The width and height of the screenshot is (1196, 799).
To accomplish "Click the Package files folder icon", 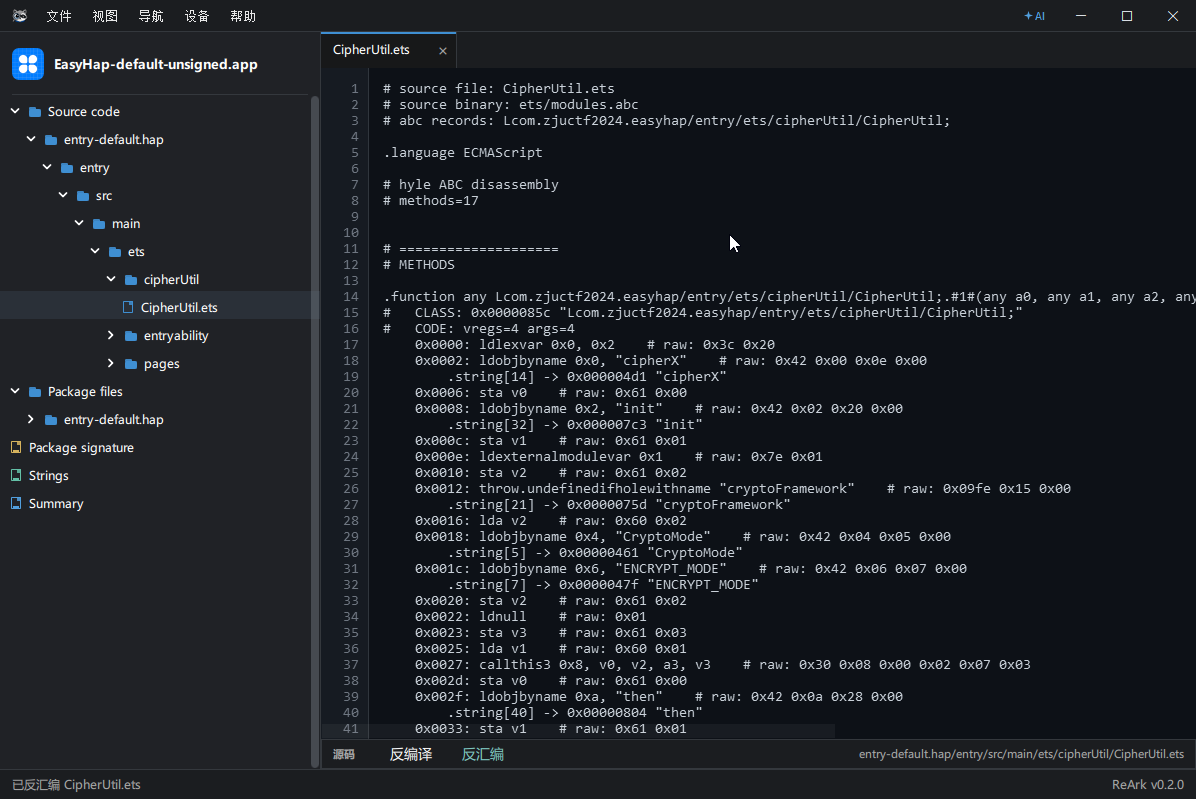I will click(x=35, y=392).
